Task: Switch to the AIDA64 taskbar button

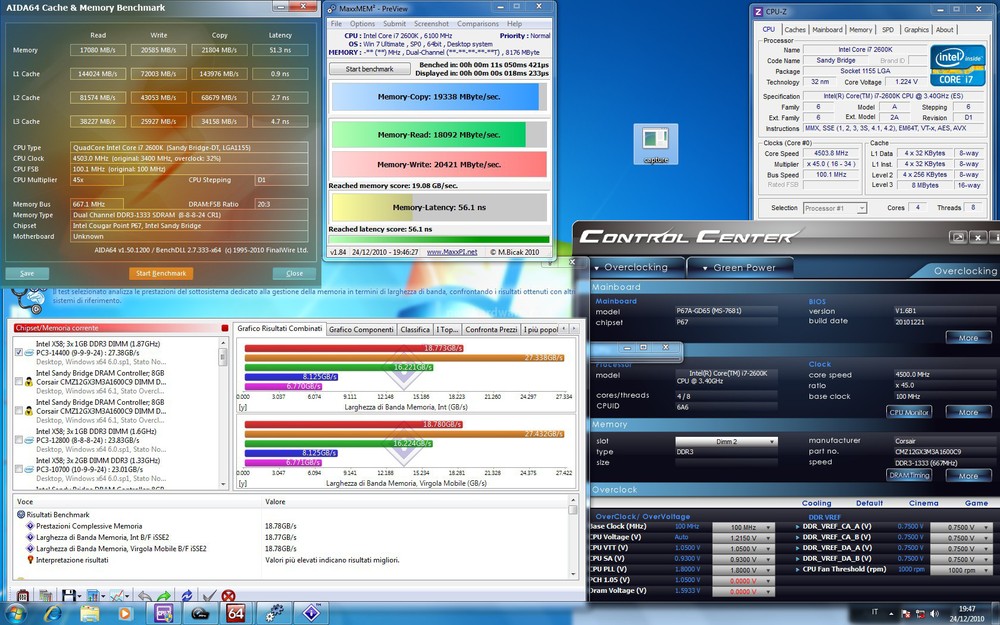Action: [x=237, y=614]
